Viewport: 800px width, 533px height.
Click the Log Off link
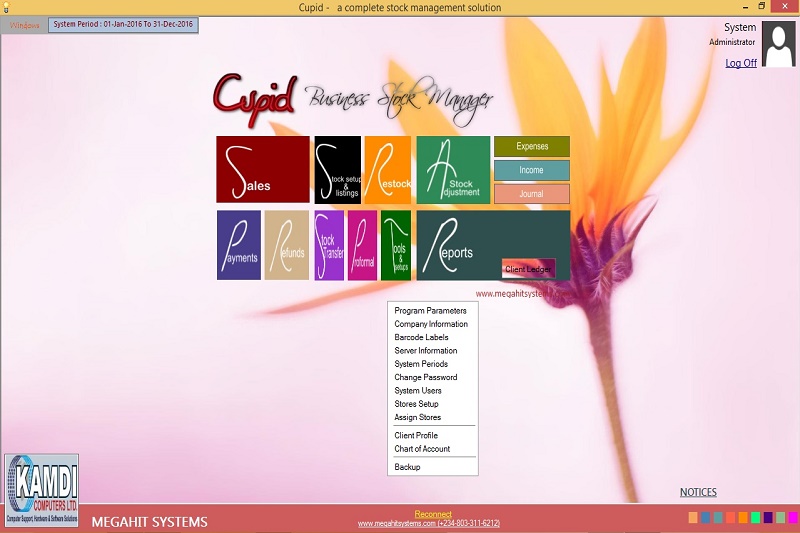tap(741, 63)
